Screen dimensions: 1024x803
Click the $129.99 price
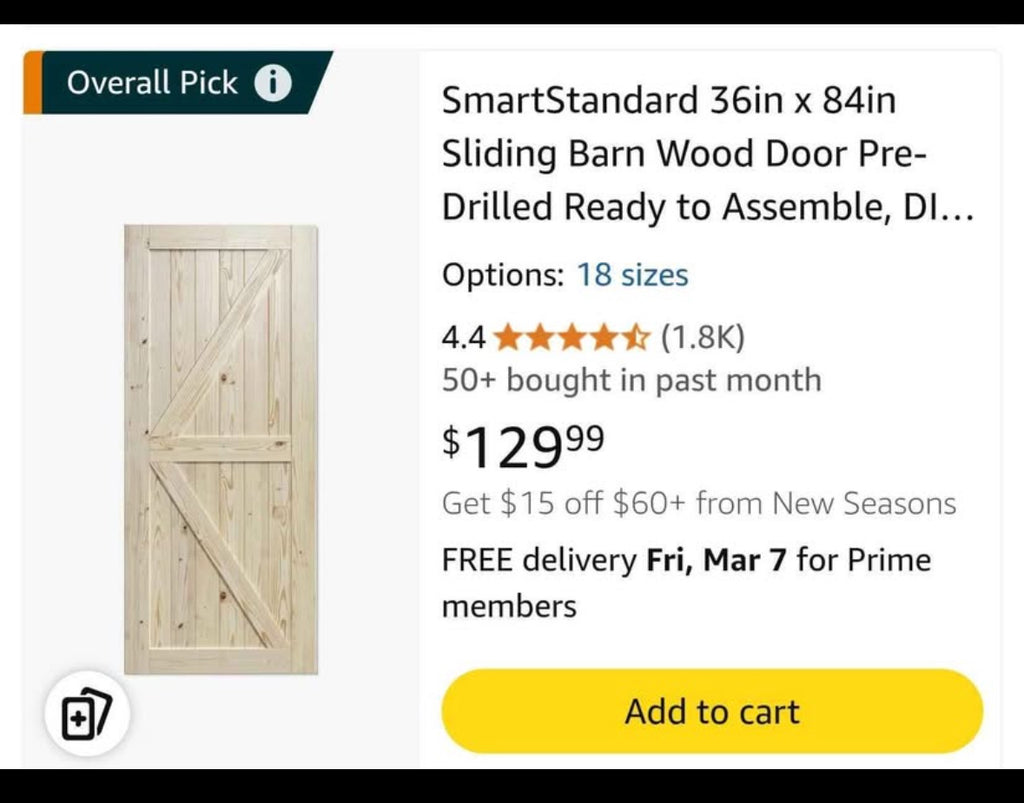tap(523, 447)
